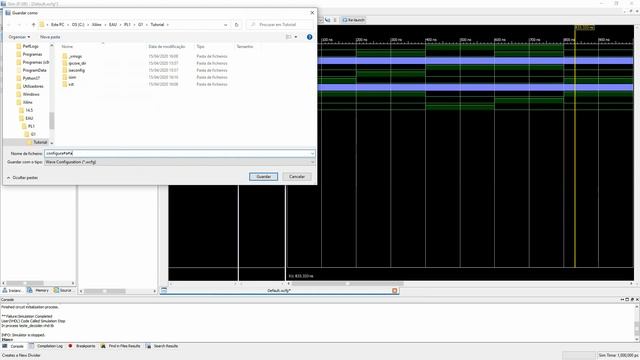Click the blue help icon in the dialog
640x360 pixels.
[309, 37]
